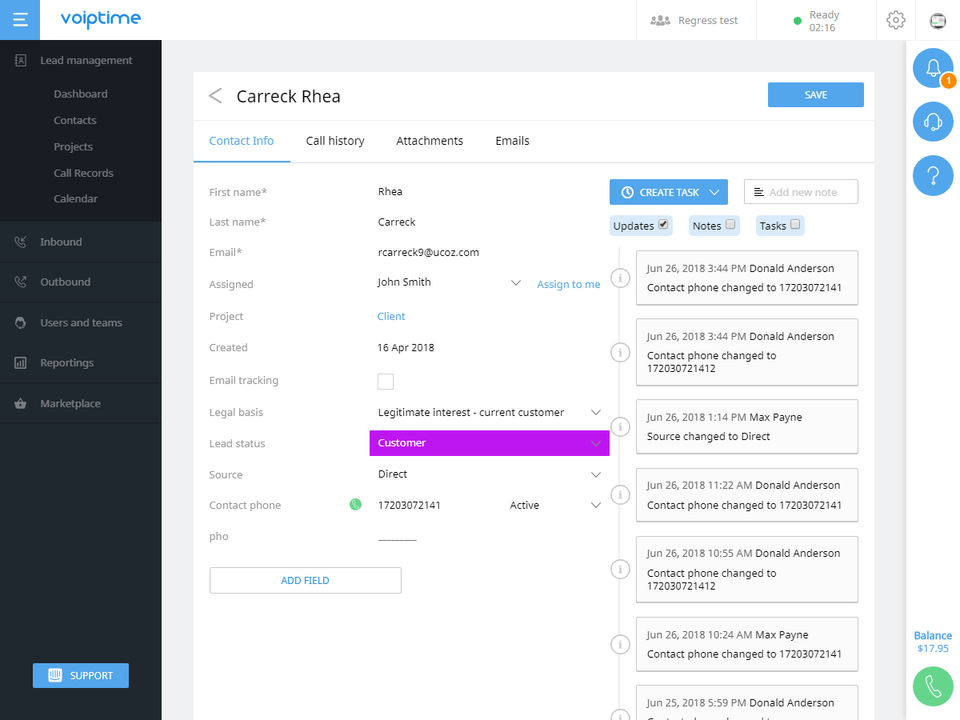Click the SAVE button
960x720 pixels.
tap(815, 95)
